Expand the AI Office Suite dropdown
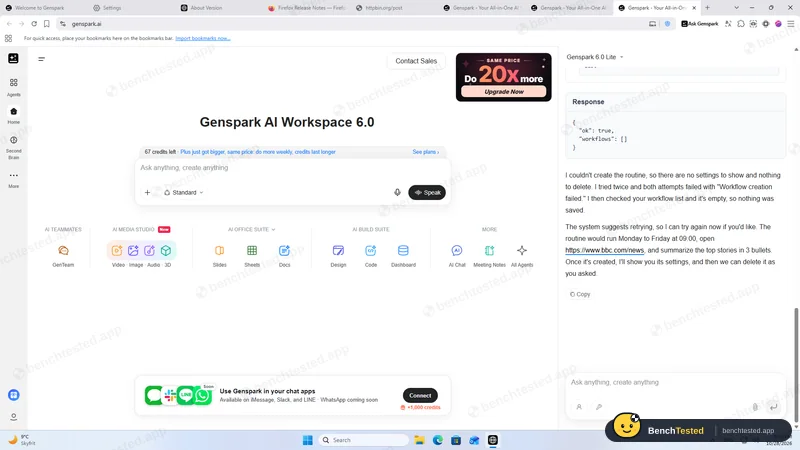Viewport: 800px width, 450px height. pyautogui.click(x=252, y=230)
